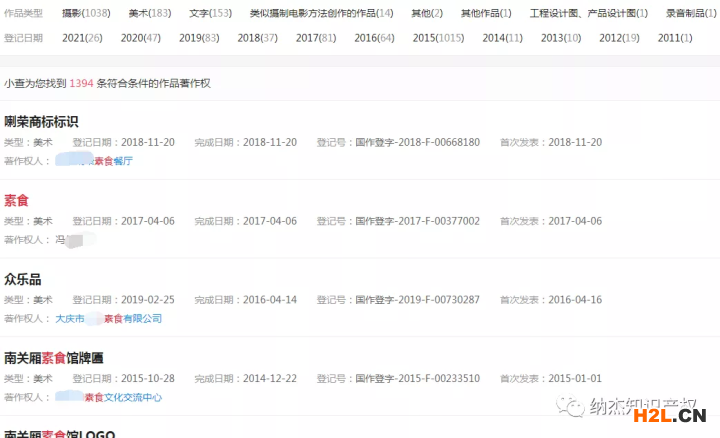Select 其他(2) work type filter
Viewport: 720px width, 438px height.
[427, 13]
